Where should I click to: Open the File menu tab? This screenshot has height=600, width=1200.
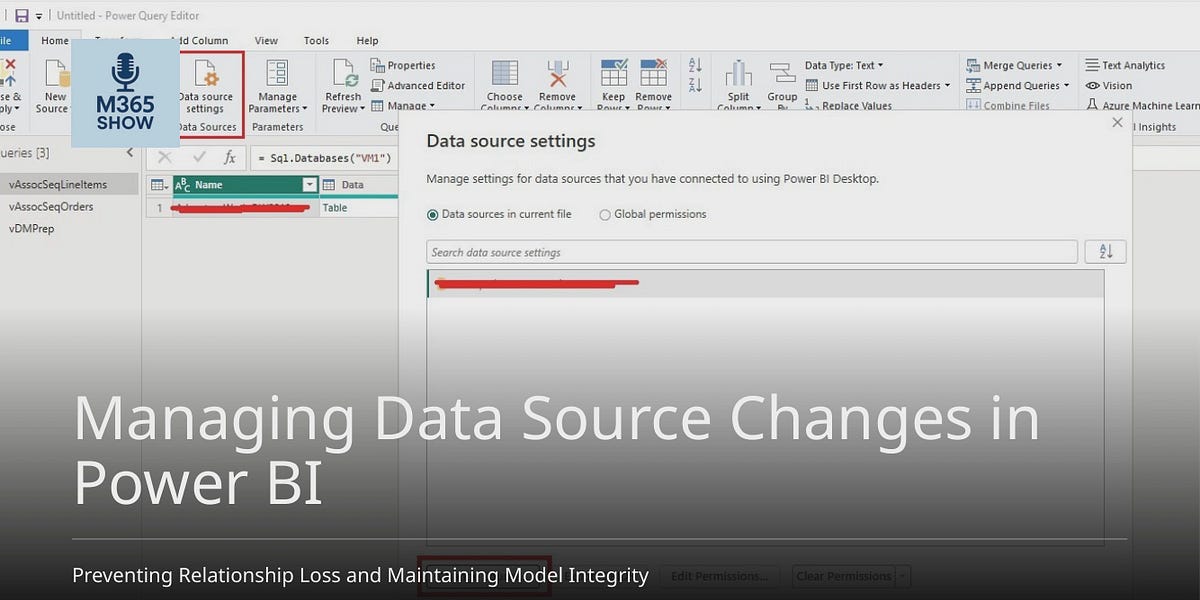click(11, 41)
